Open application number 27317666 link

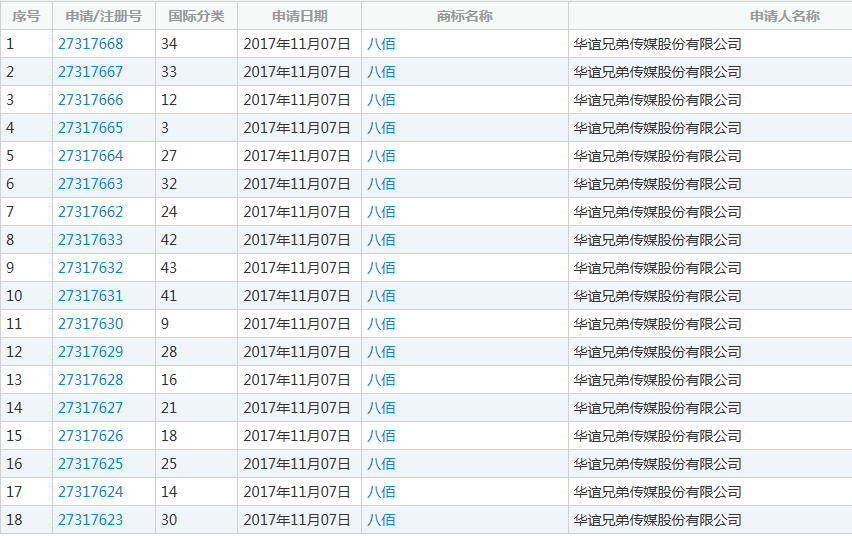click(90, 100)
